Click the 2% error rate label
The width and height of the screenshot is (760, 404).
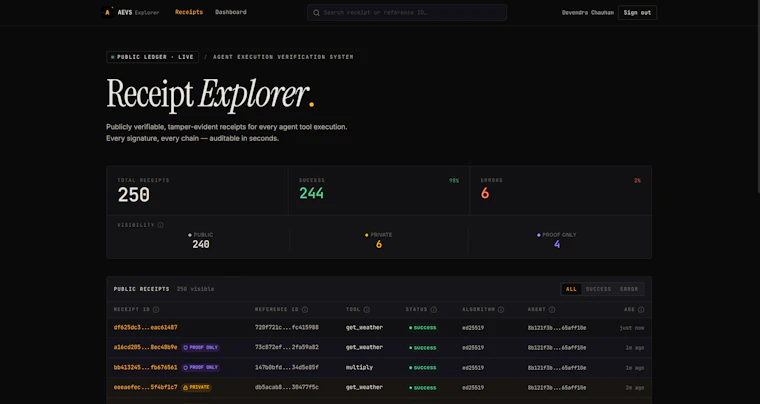pyautogui.click(x=637, y=181)
